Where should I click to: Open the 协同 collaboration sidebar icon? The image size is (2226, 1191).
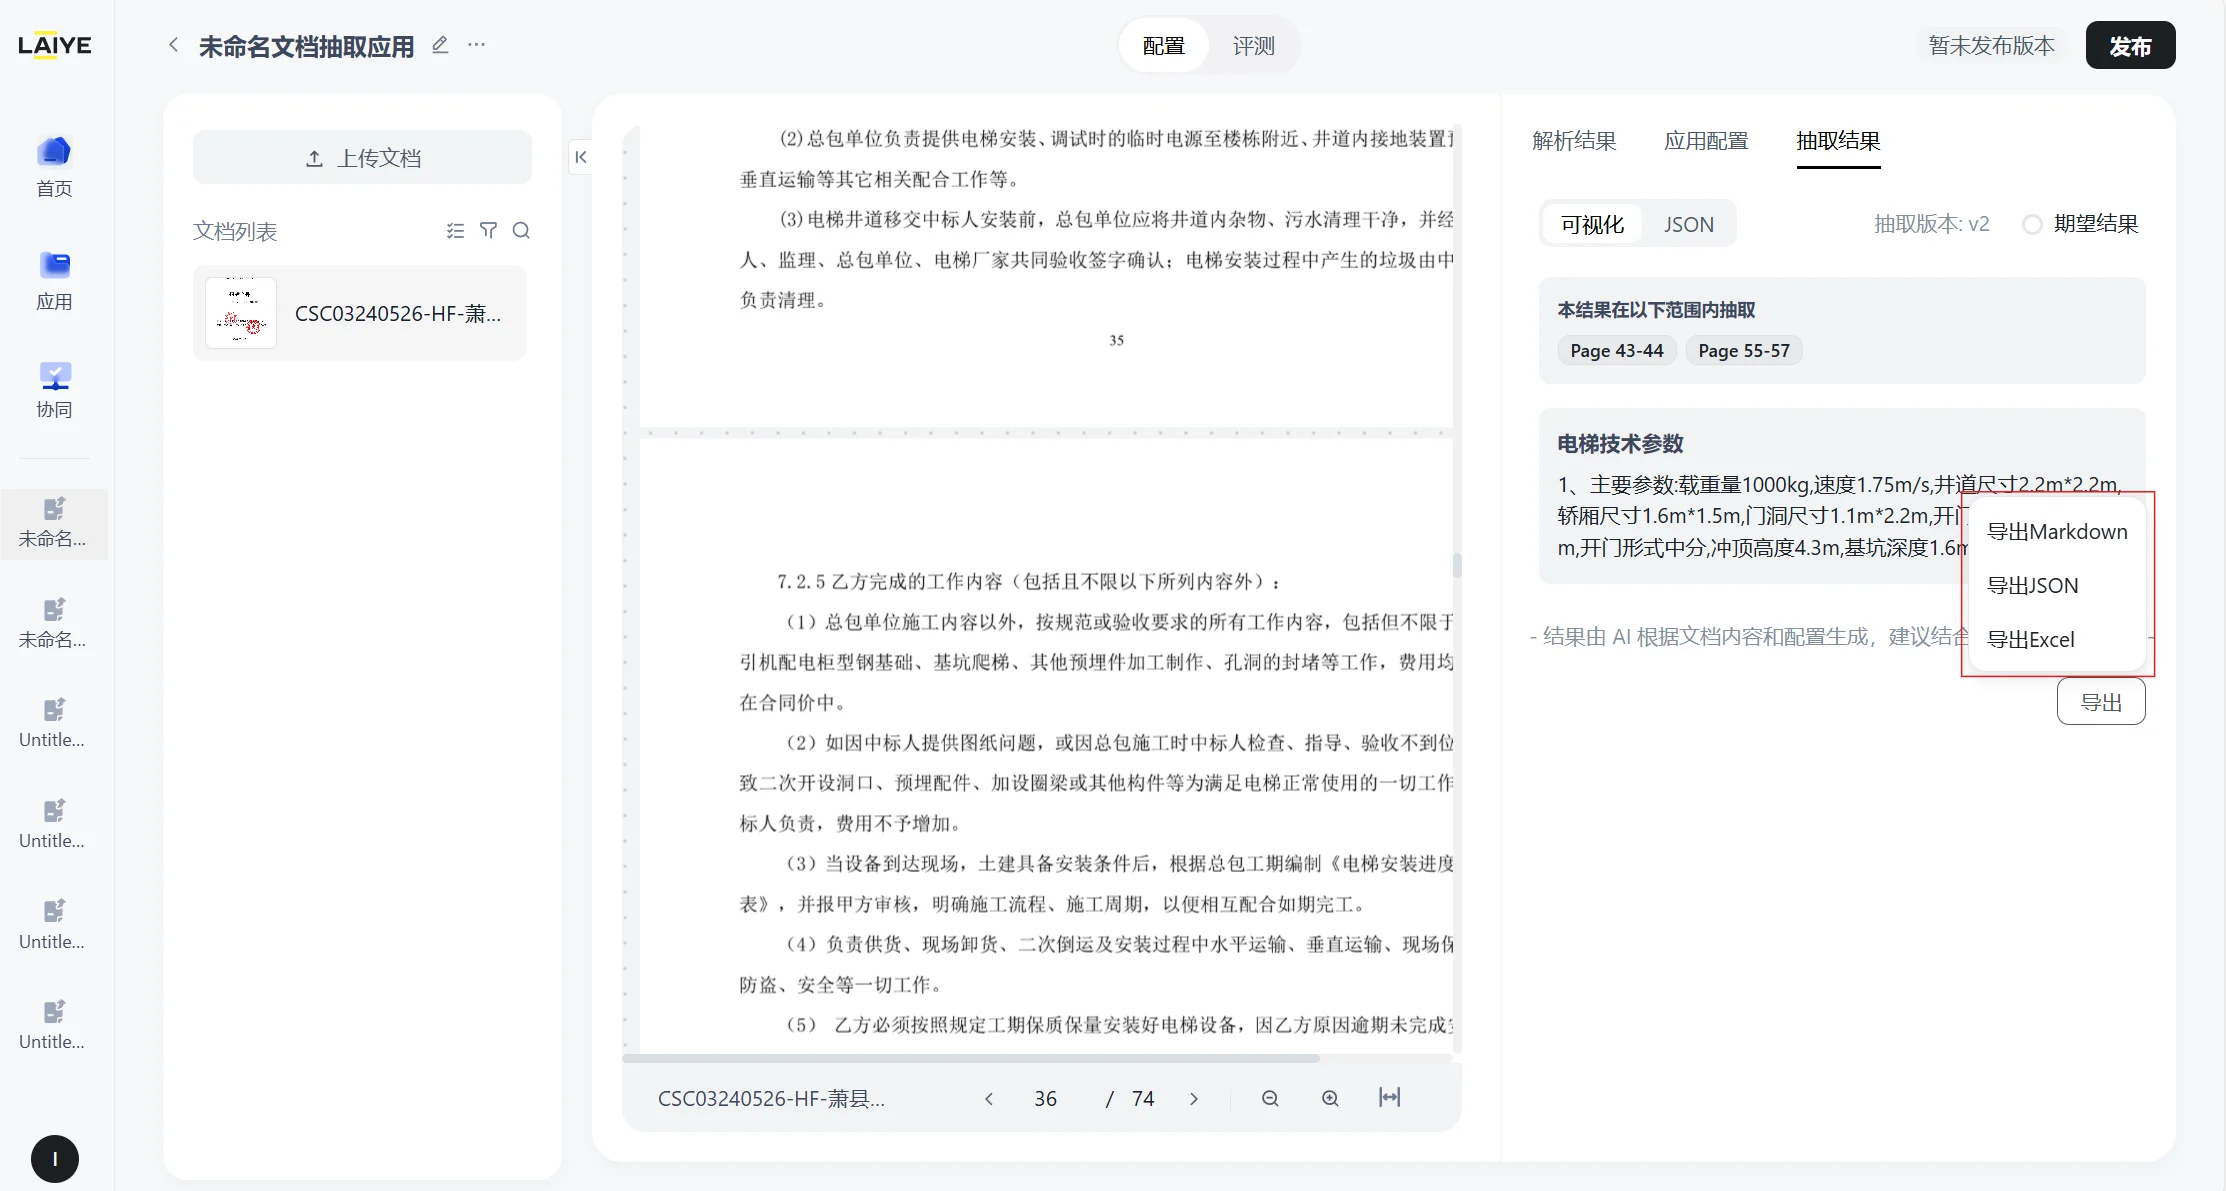[x=54, y=389]
